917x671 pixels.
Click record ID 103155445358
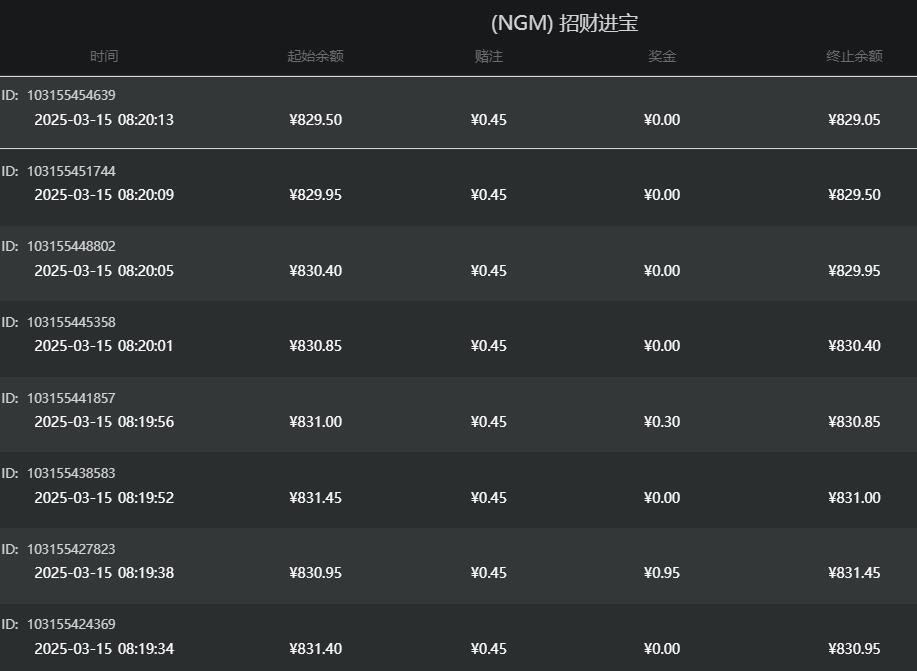point(71,322)
